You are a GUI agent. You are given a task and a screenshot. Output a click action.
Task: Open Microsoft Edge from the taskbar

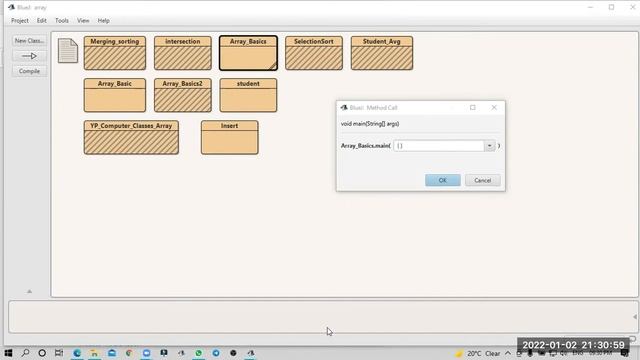point(77,353)
